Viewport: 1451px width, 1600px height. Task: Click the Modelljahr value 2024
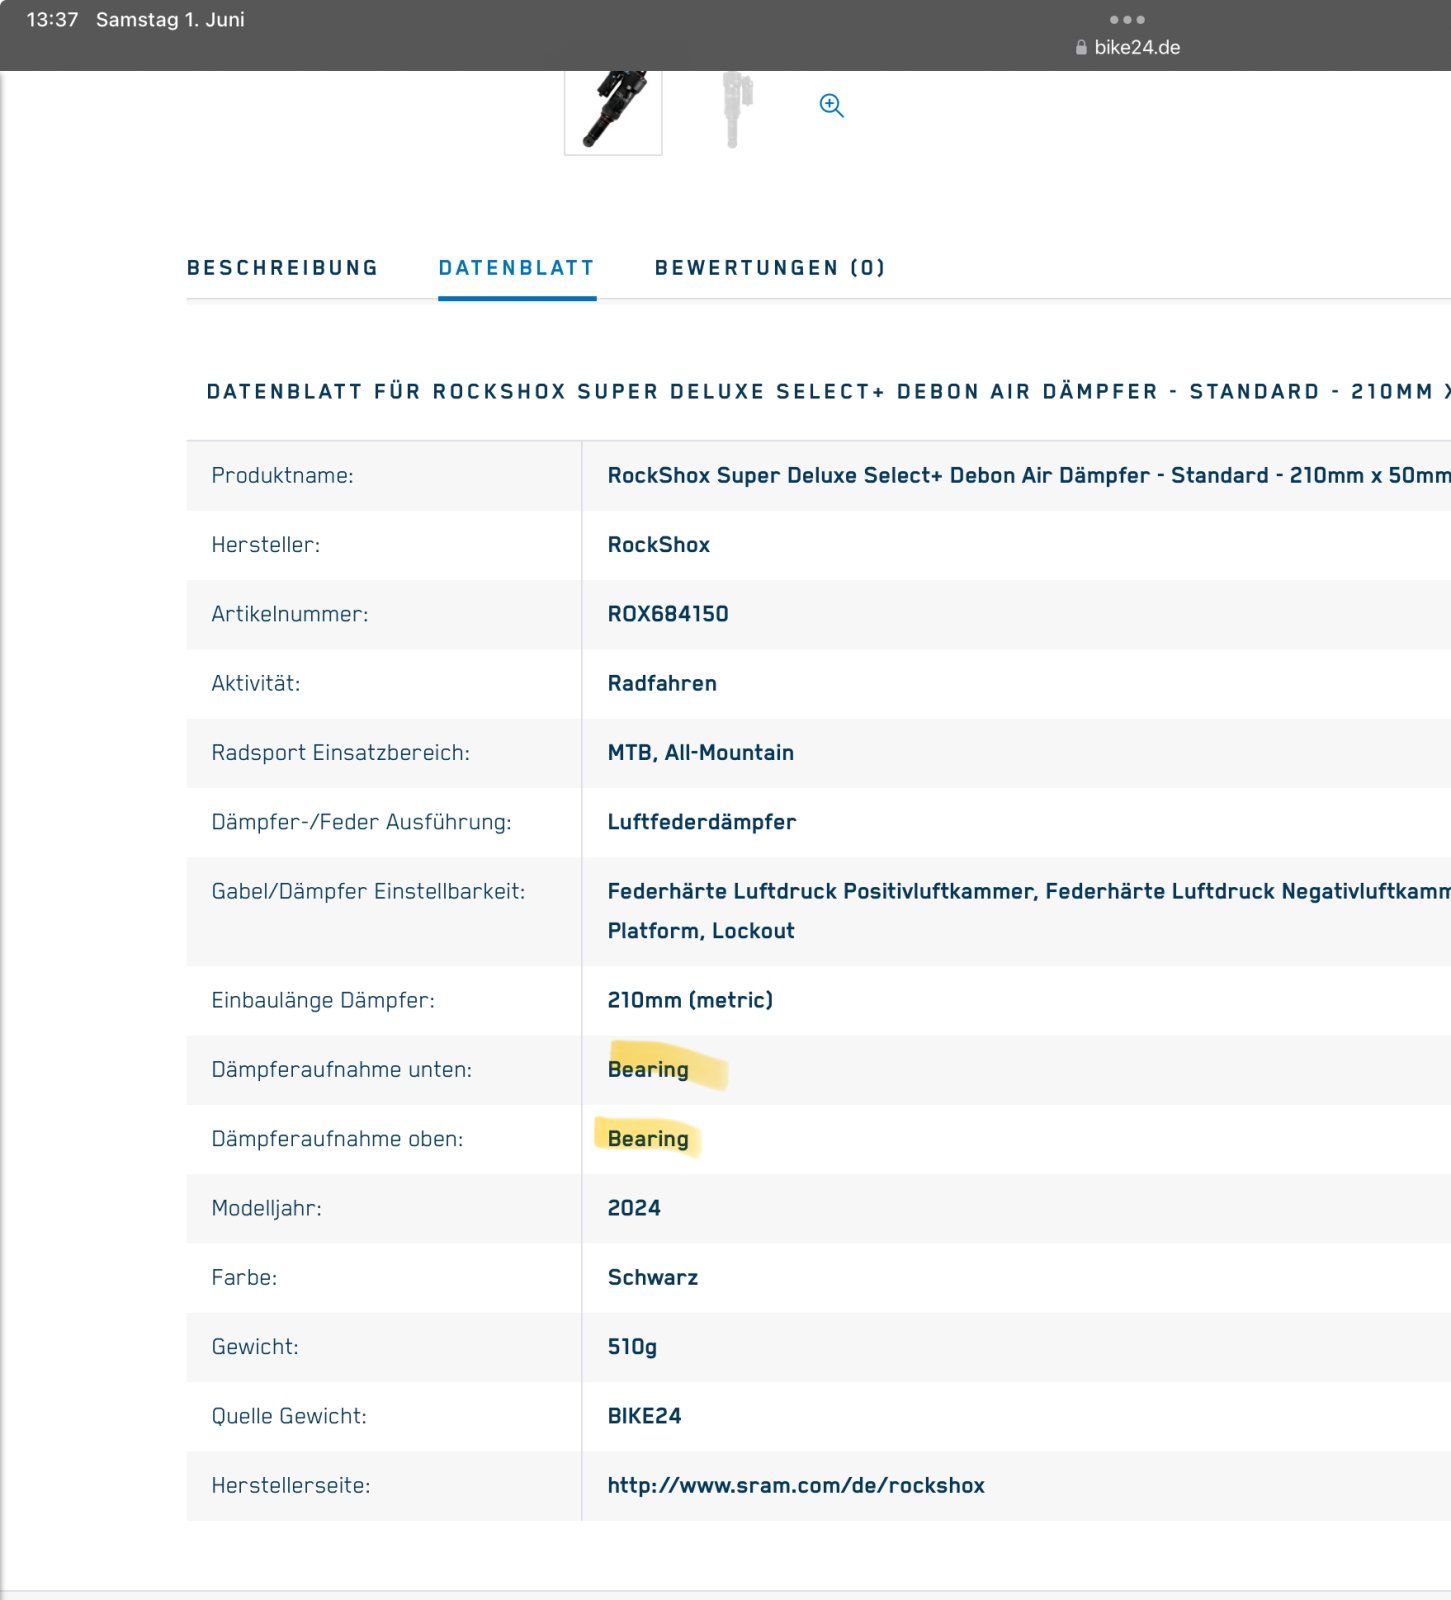pyautogui.click(x=634, y=1208)
